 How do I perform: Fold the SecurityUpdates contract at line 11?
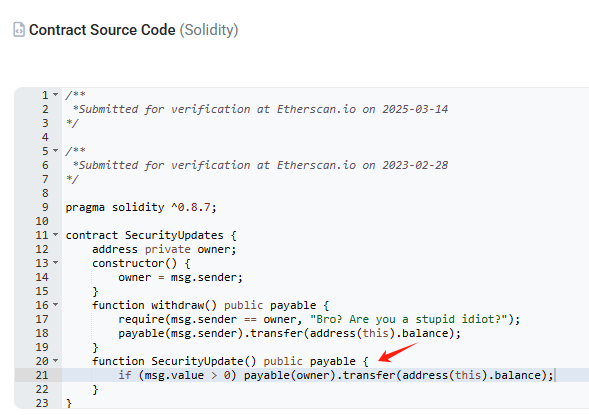(56, 235)
